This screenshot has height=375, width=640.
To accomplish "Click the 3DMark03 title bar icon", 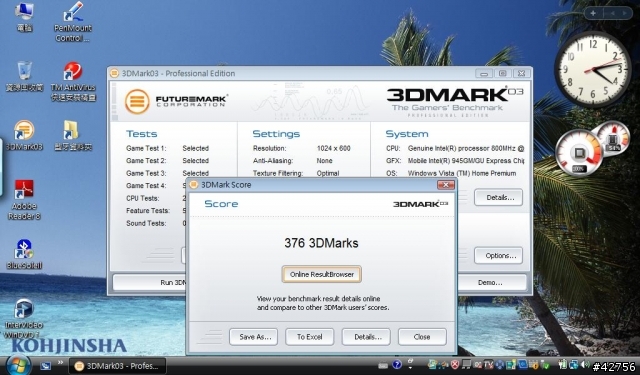I will (x=114, y=73).
